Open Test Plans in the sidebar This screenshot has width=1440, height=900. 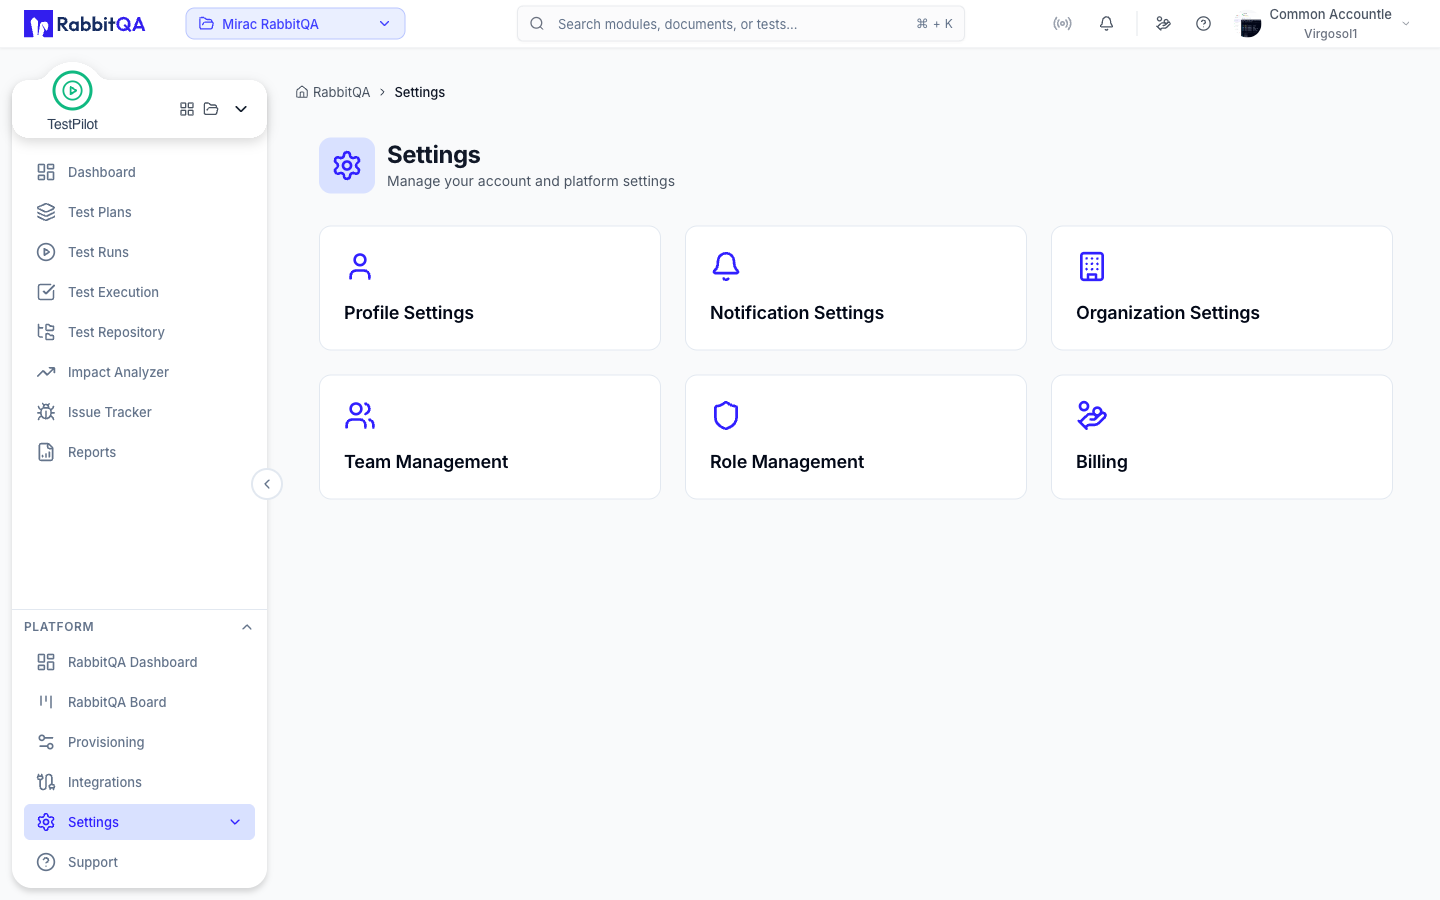click(139, 212)
